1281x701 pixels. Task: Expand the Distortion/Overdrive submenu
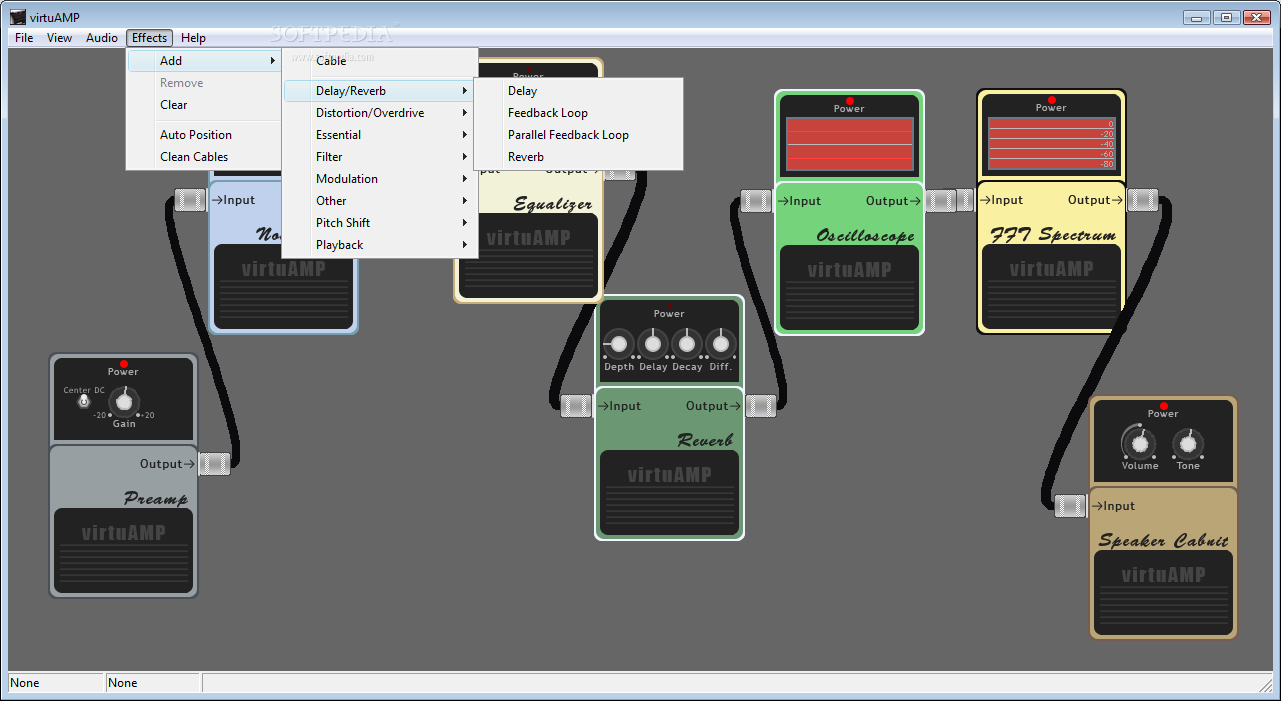380,113
